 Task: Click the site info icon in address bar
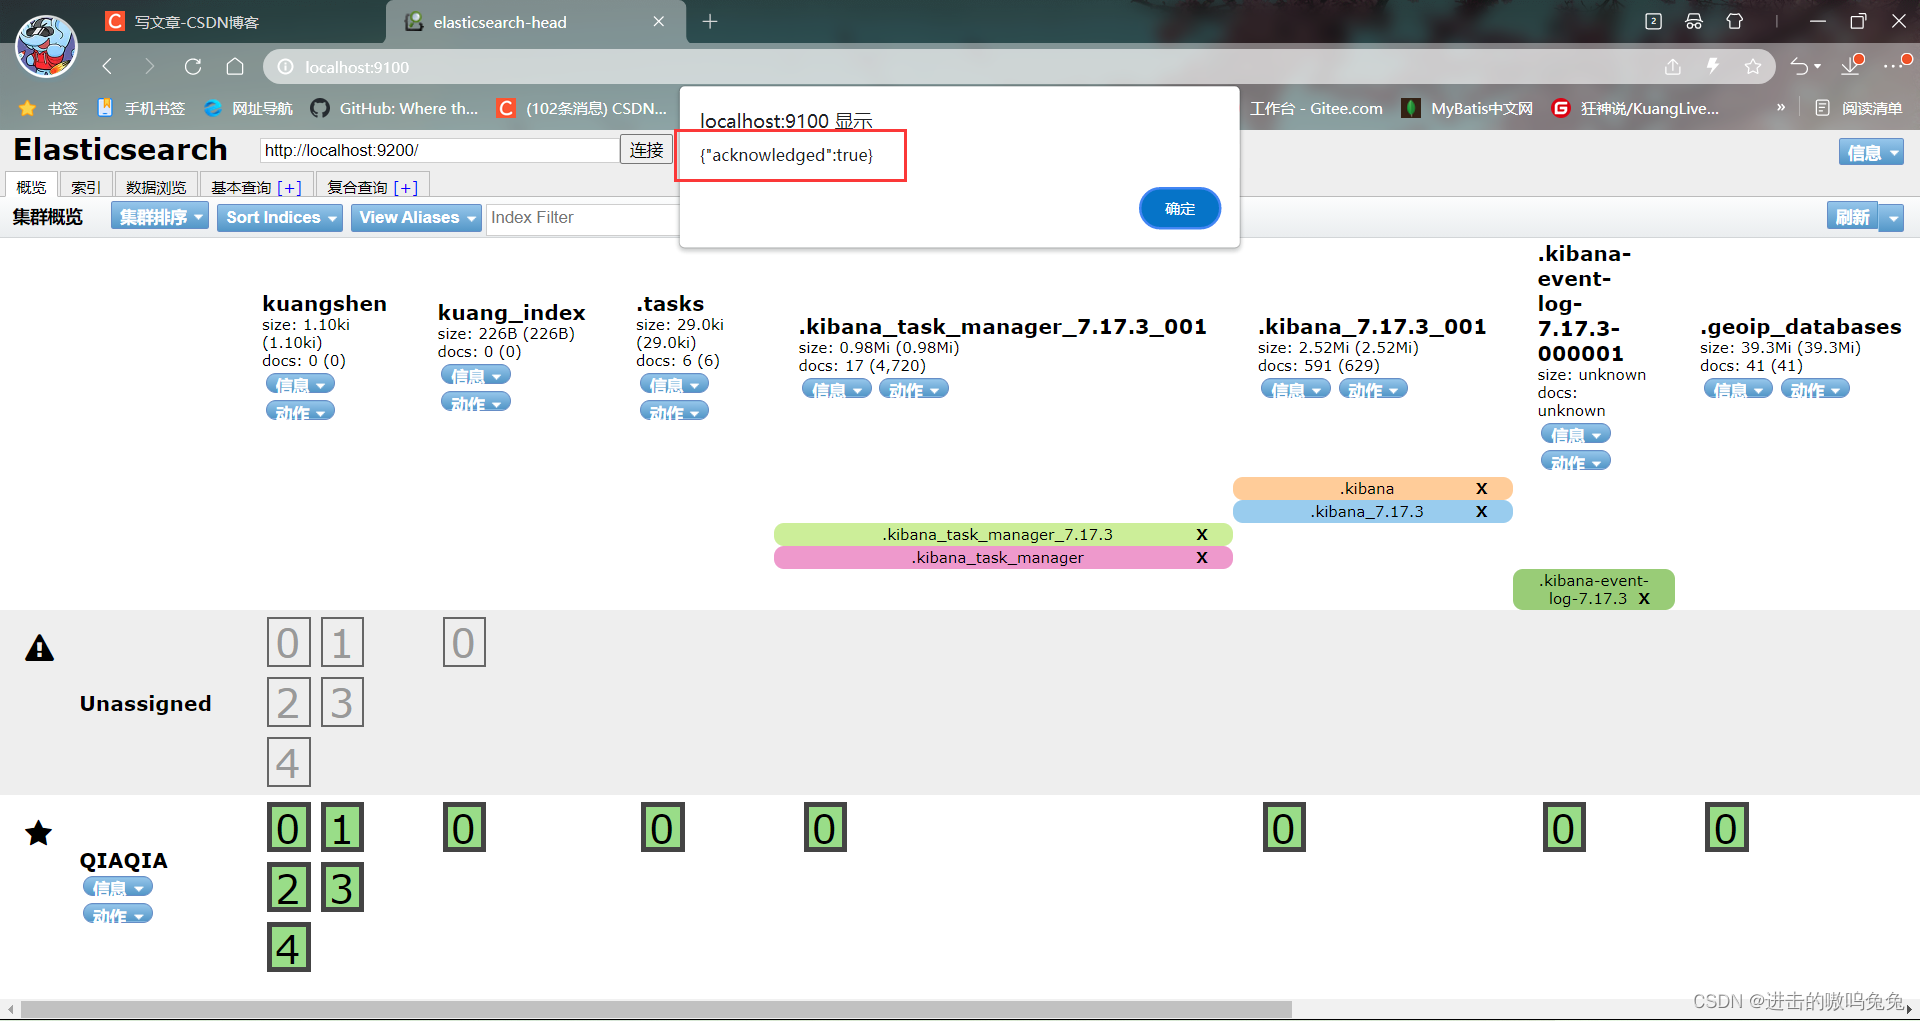point(285,67)
